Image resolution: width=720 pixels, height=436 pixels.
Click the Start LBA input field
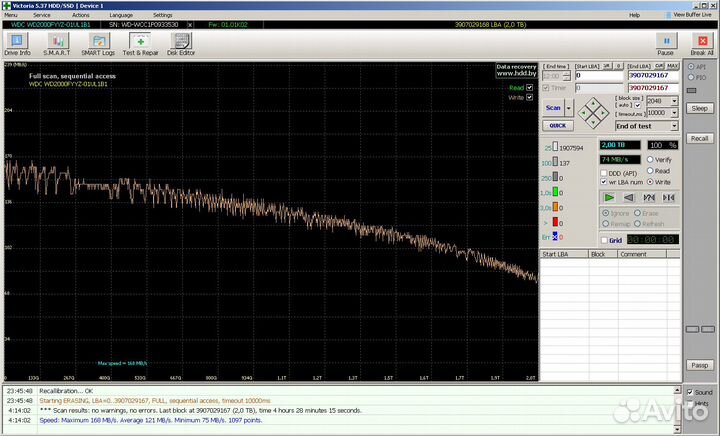[597, 76]
